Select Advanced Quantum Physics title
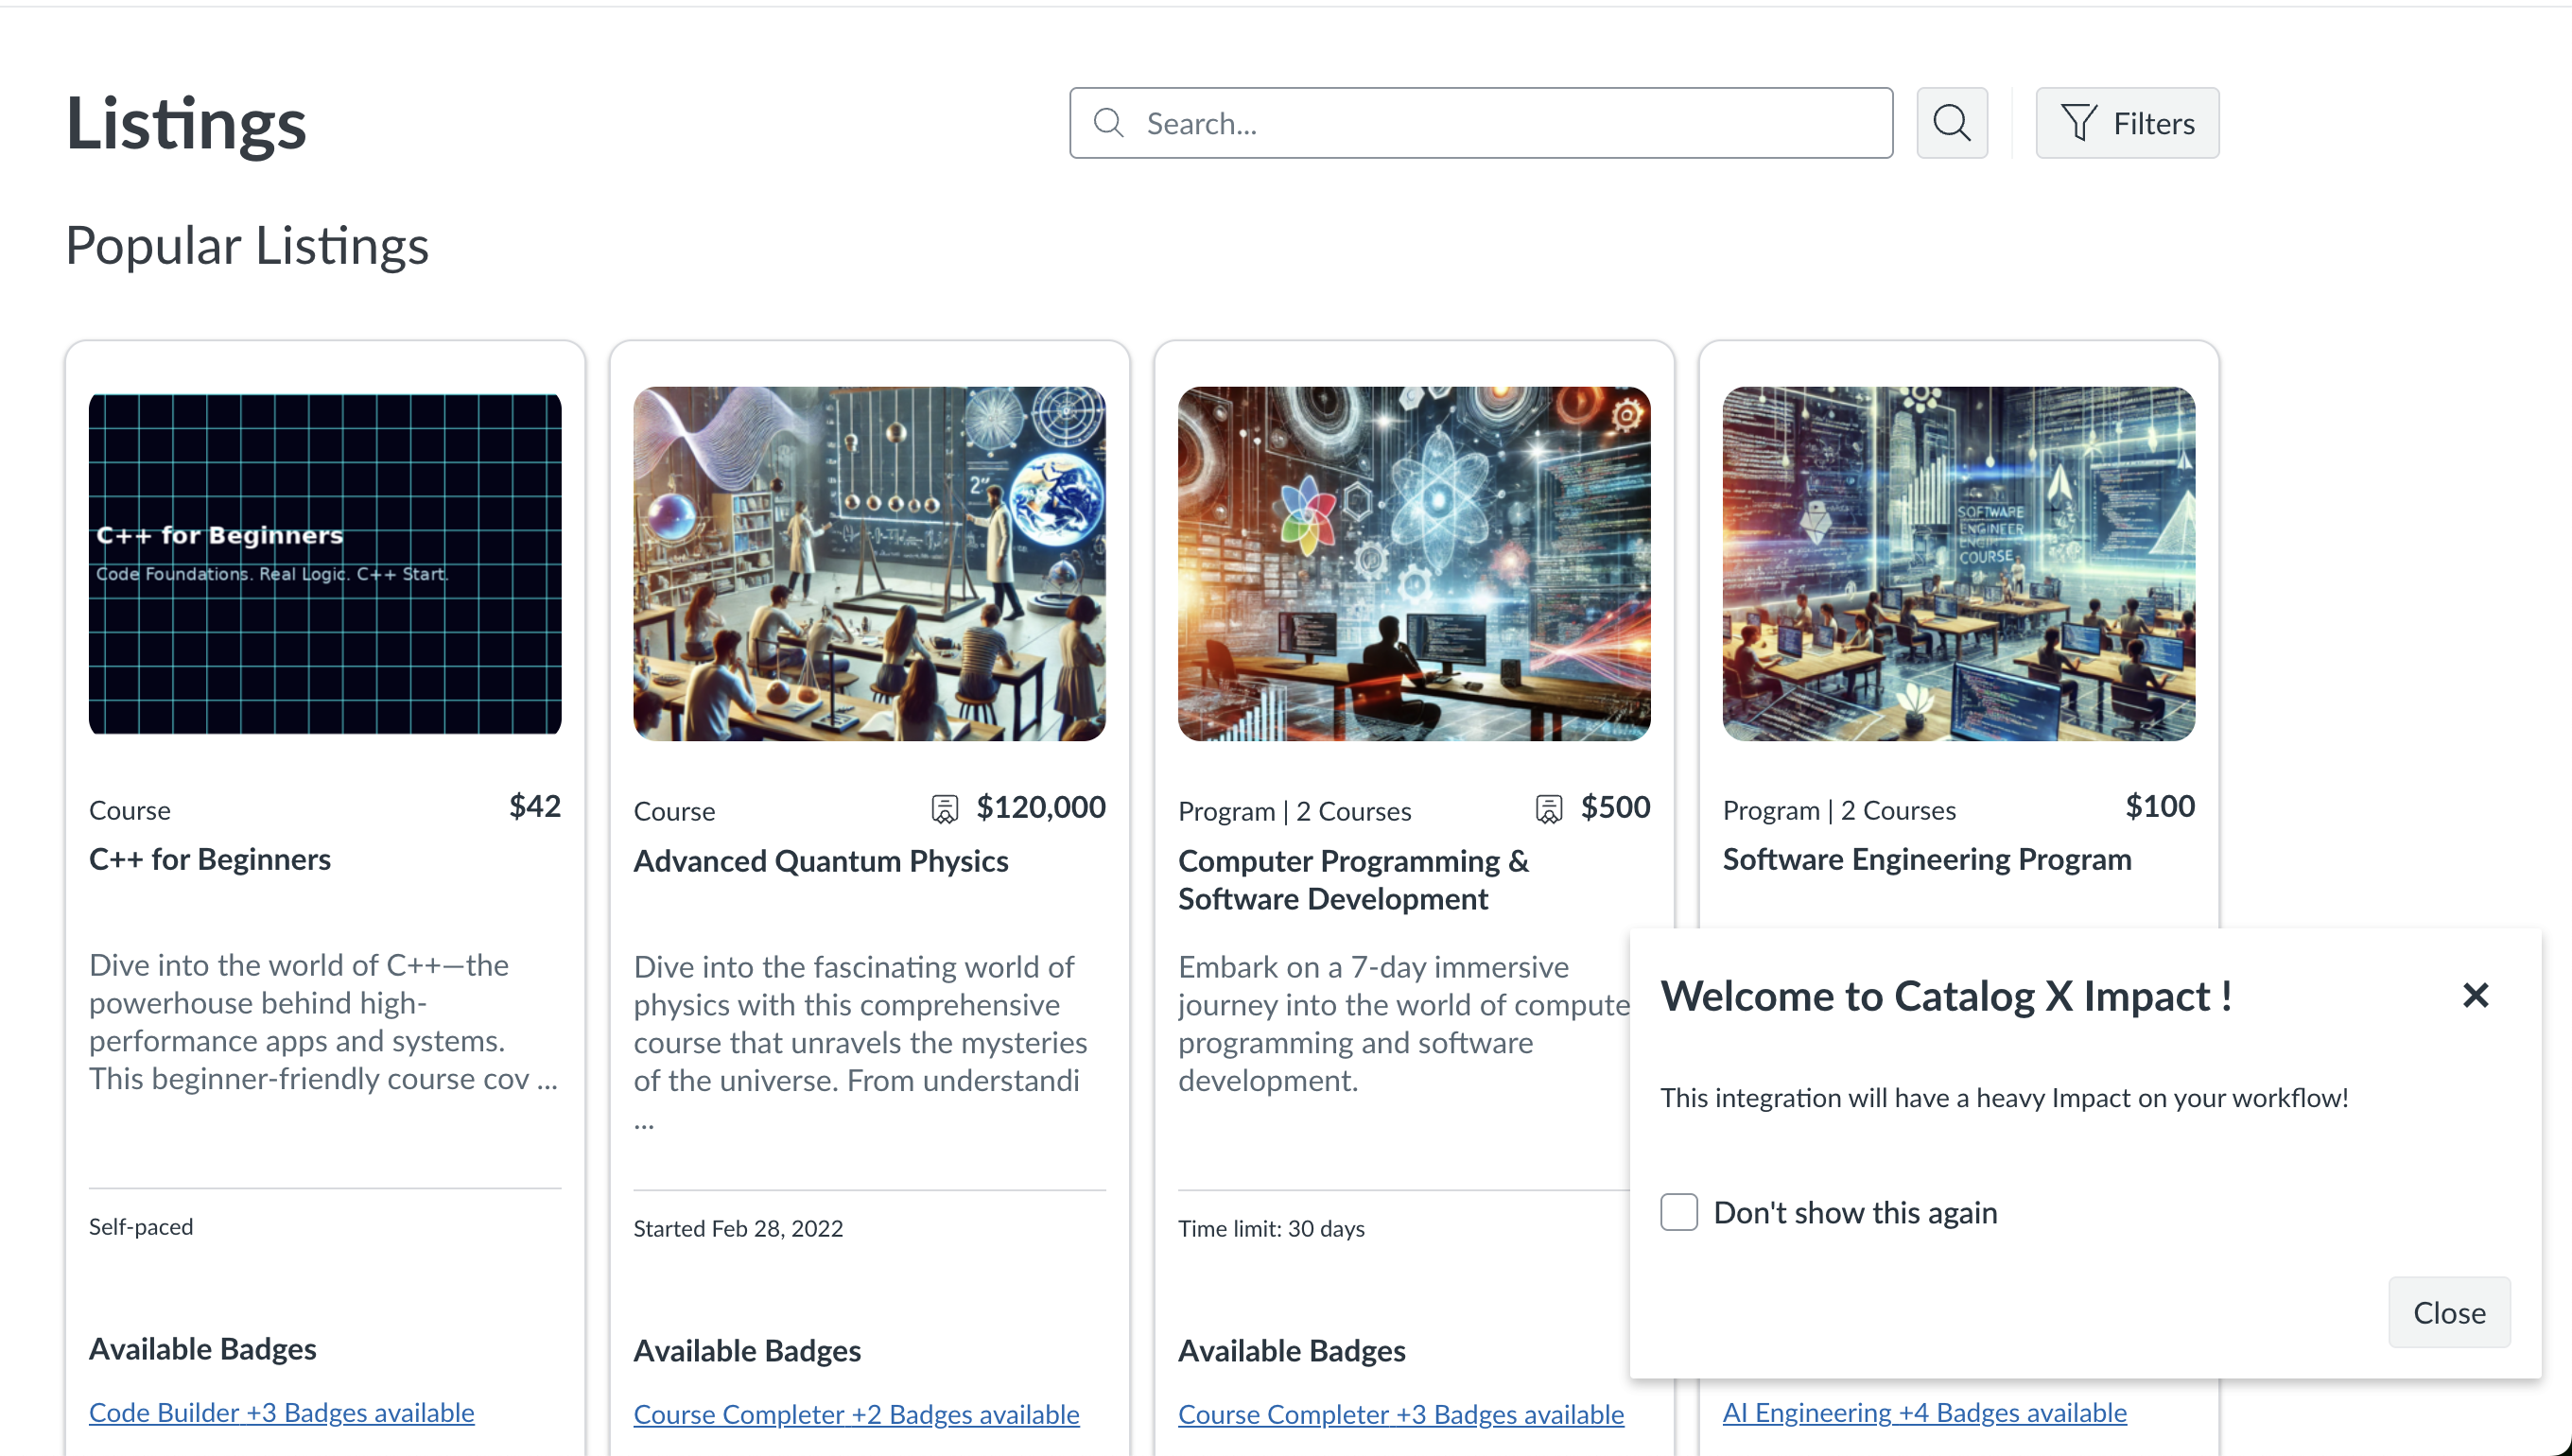This screenshot has height=1456, width=2572. [820, 861]
